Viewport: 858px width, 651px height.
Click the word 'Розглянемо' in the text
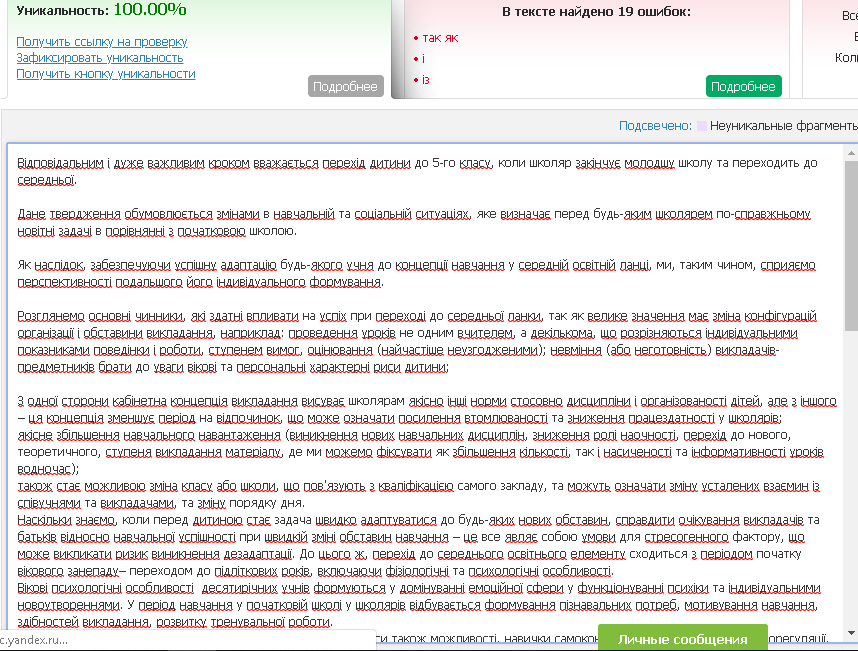coord(51,316)
